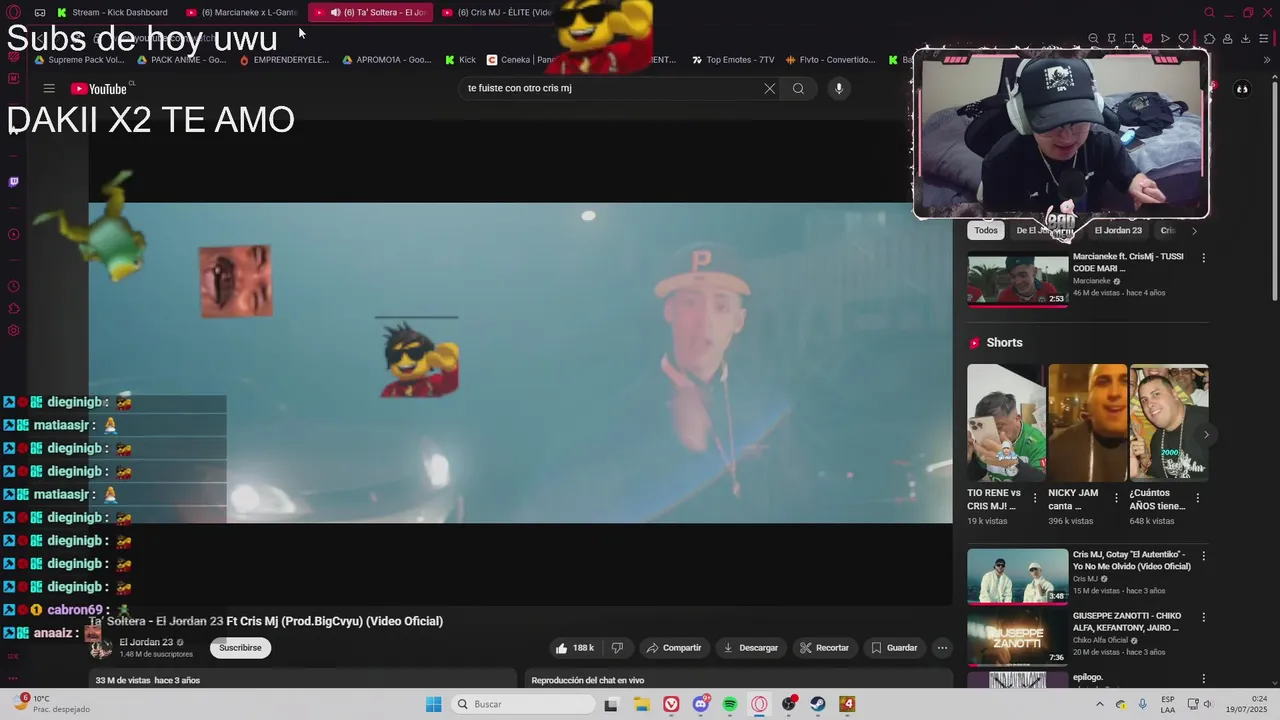The height and width of the screenshot is (720, 1280).
Task: Subscribe with the Suscribirse button
Action: pyautogui.click(x=240, y=648)
